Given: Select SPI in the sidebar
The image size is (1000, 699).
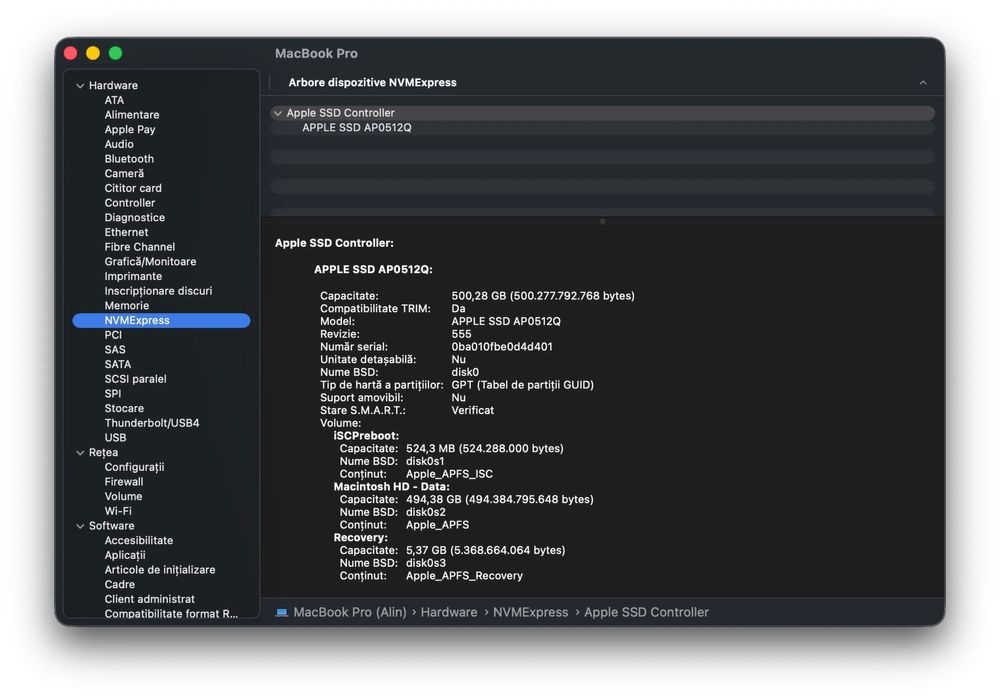Looking at the screenshot, I should [x=113, y=394].
